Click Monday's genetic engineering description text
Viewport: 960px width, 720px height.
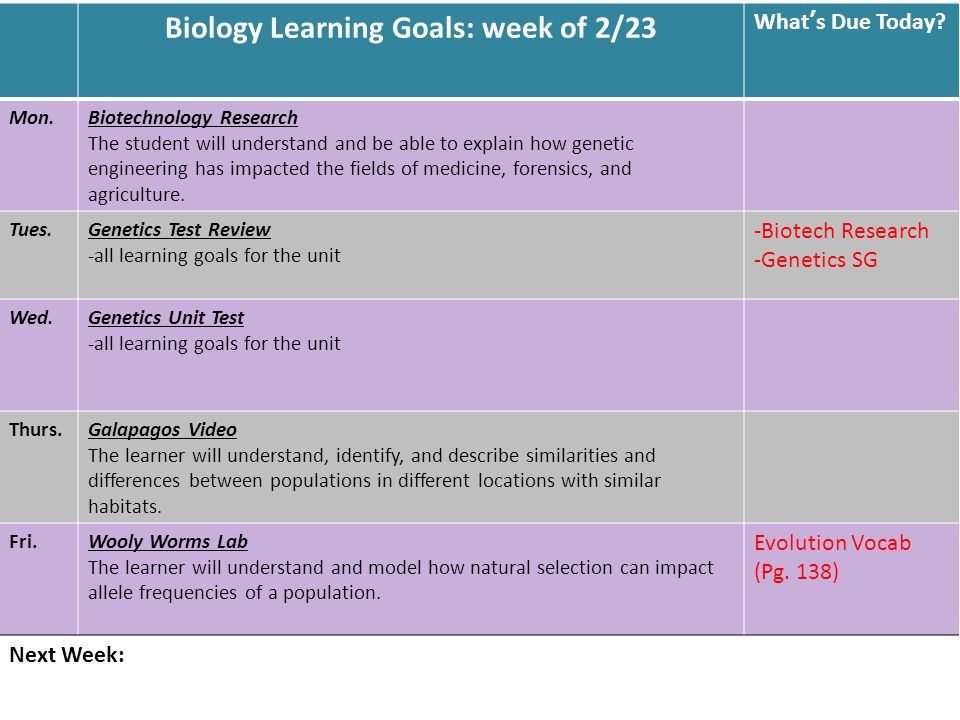coord(361,169)
